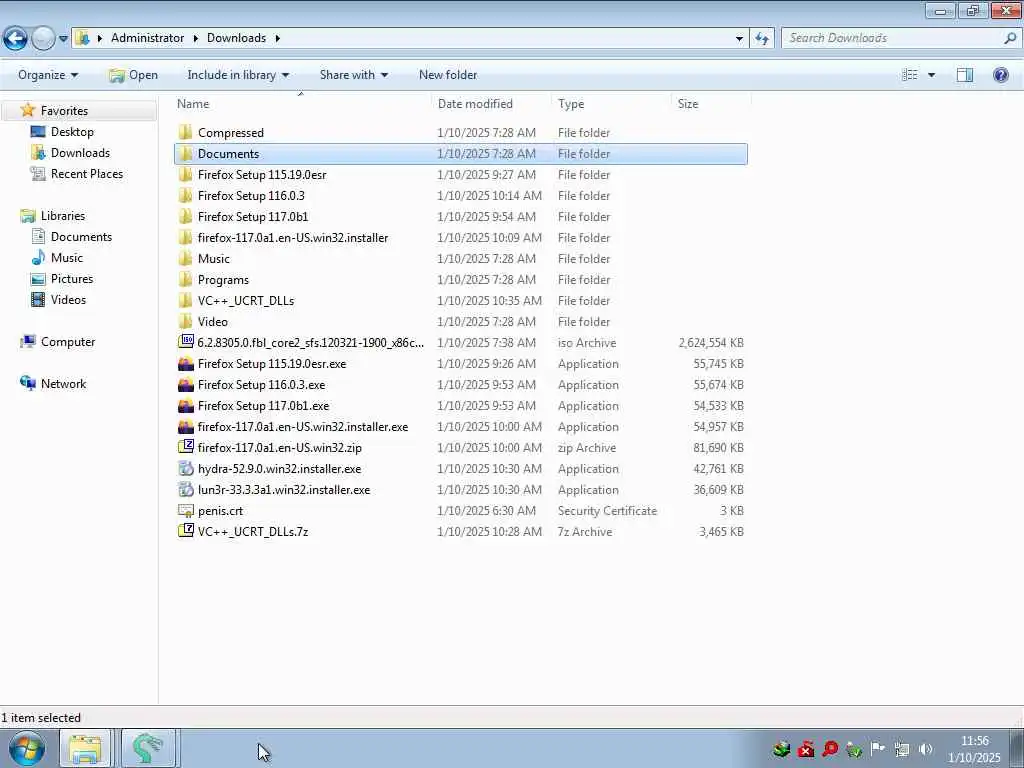
Task: Click the Forward navigation arrow button
Action: tap(43, 38)
